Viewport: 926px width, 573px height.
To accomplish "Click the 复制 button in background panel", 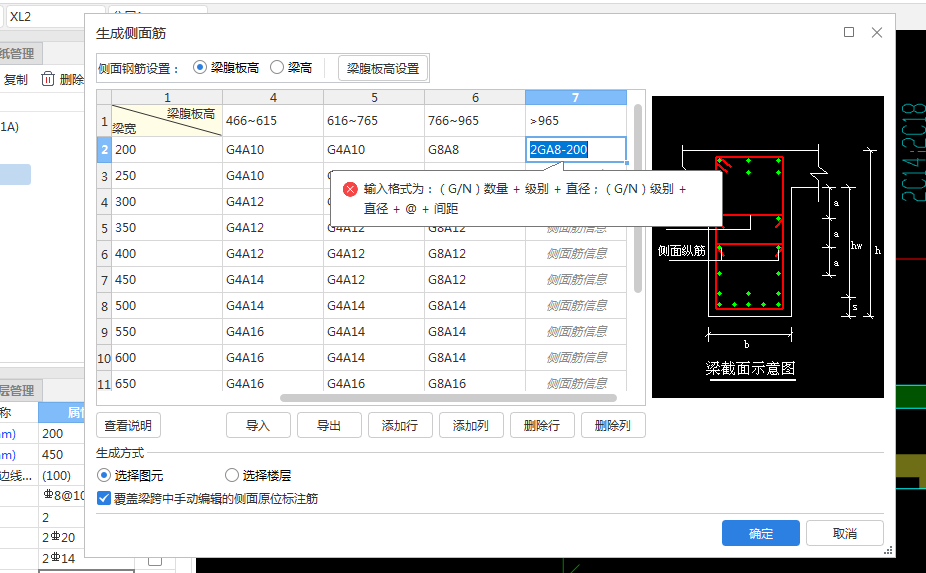I will pos(16,79).
